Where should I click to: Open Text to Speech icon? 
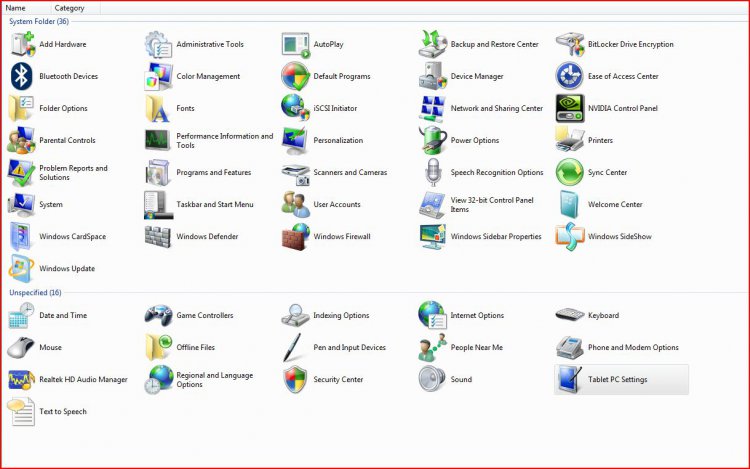(22, 411)
